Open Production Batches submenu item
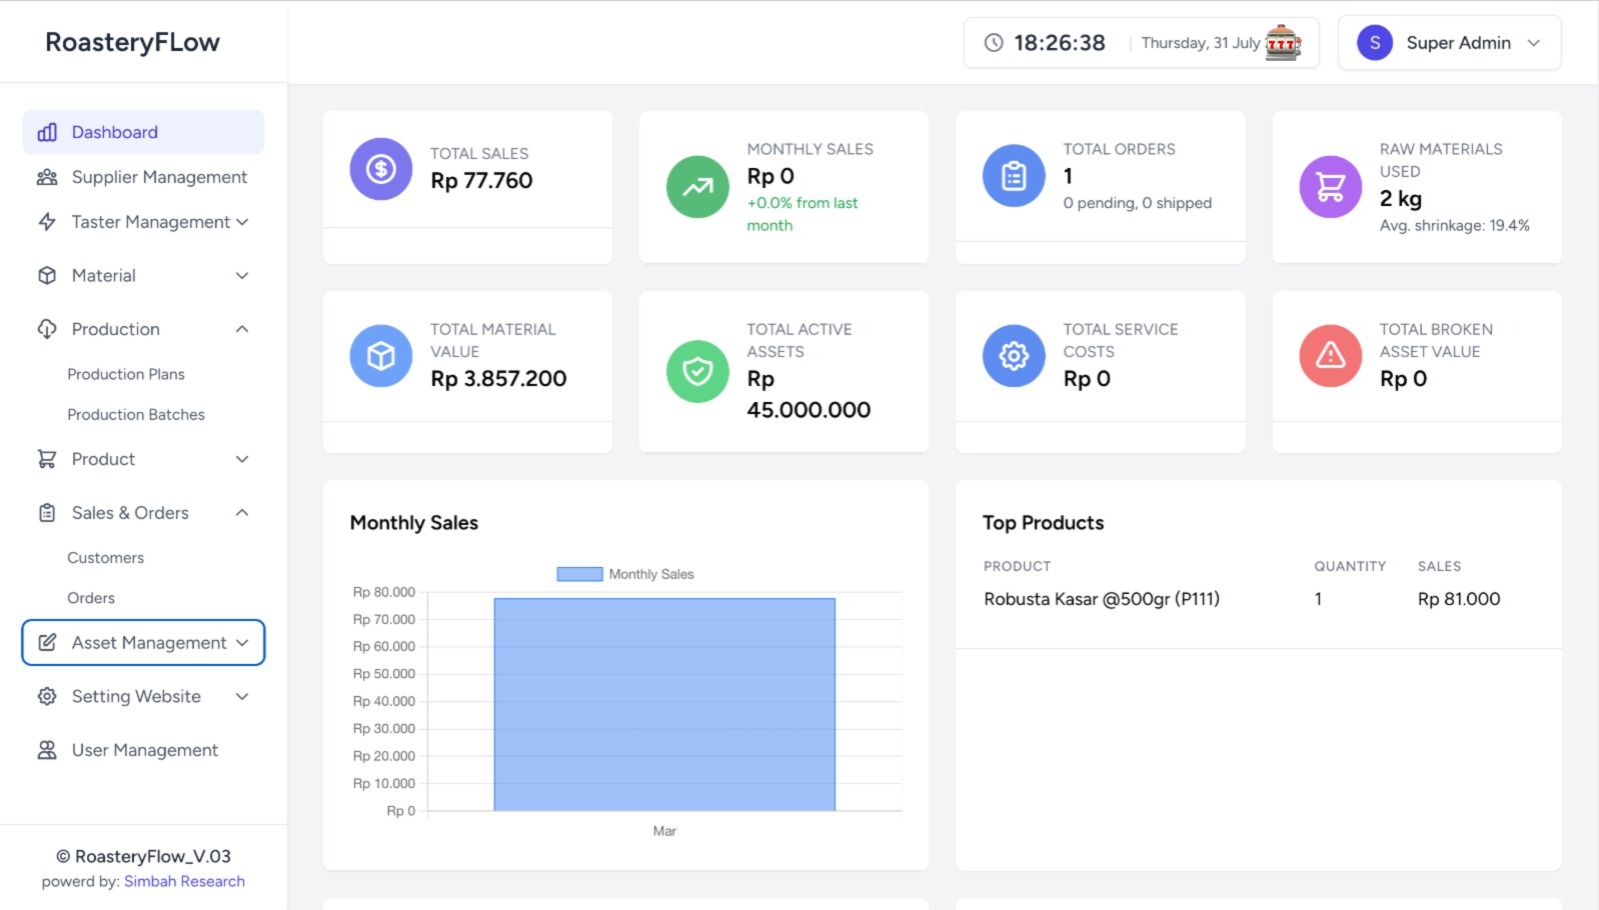Viewport: 1599px width, 910px height. (136, 414)
